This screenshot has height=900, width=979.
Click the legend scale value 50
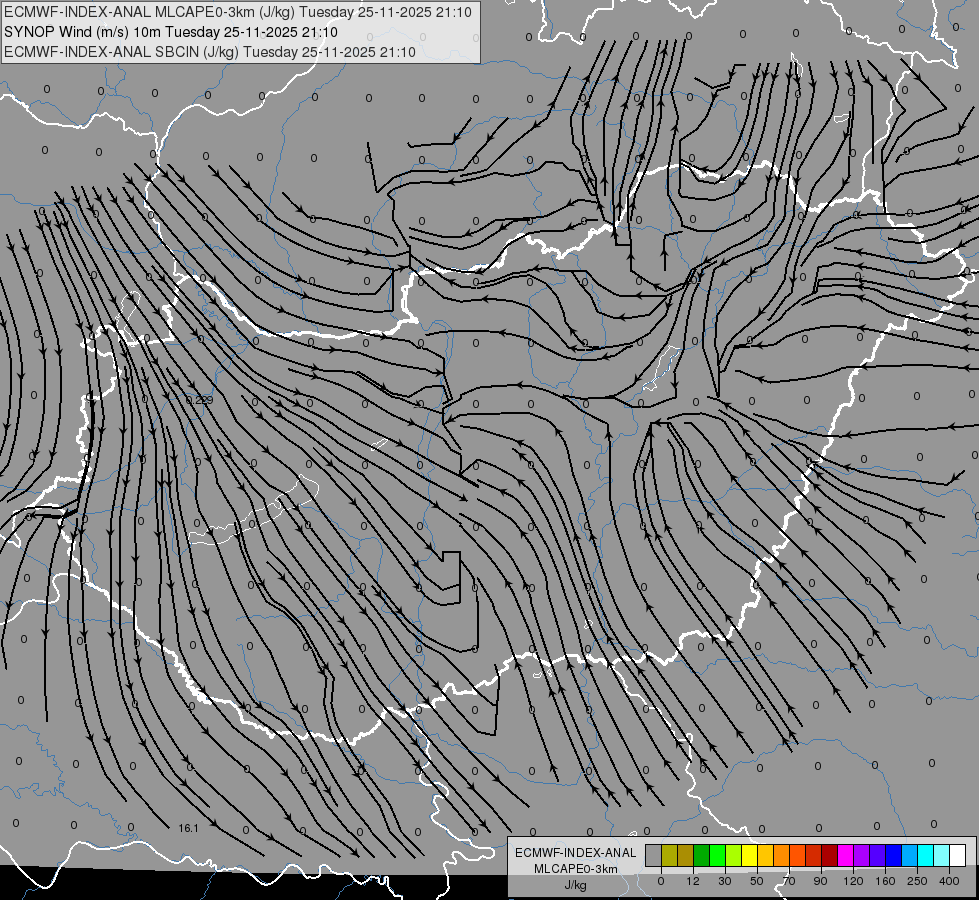click(x=757, y=881)
